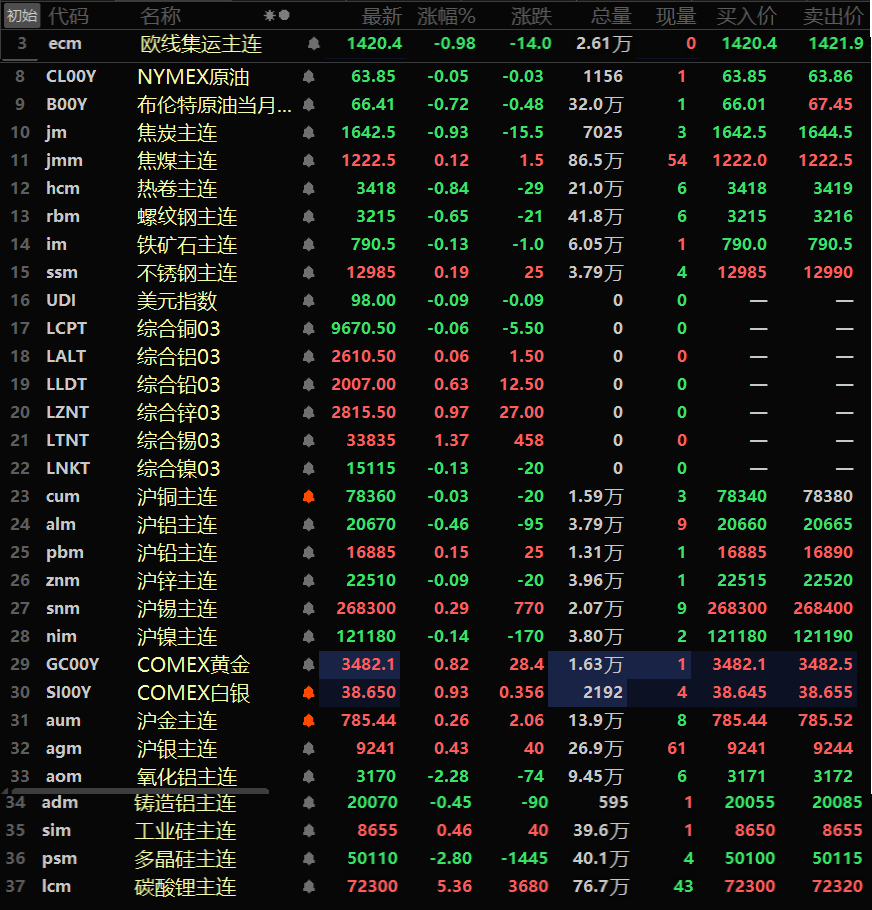Click the 代码 column header
Screen dimensions: 872x910
68,16
